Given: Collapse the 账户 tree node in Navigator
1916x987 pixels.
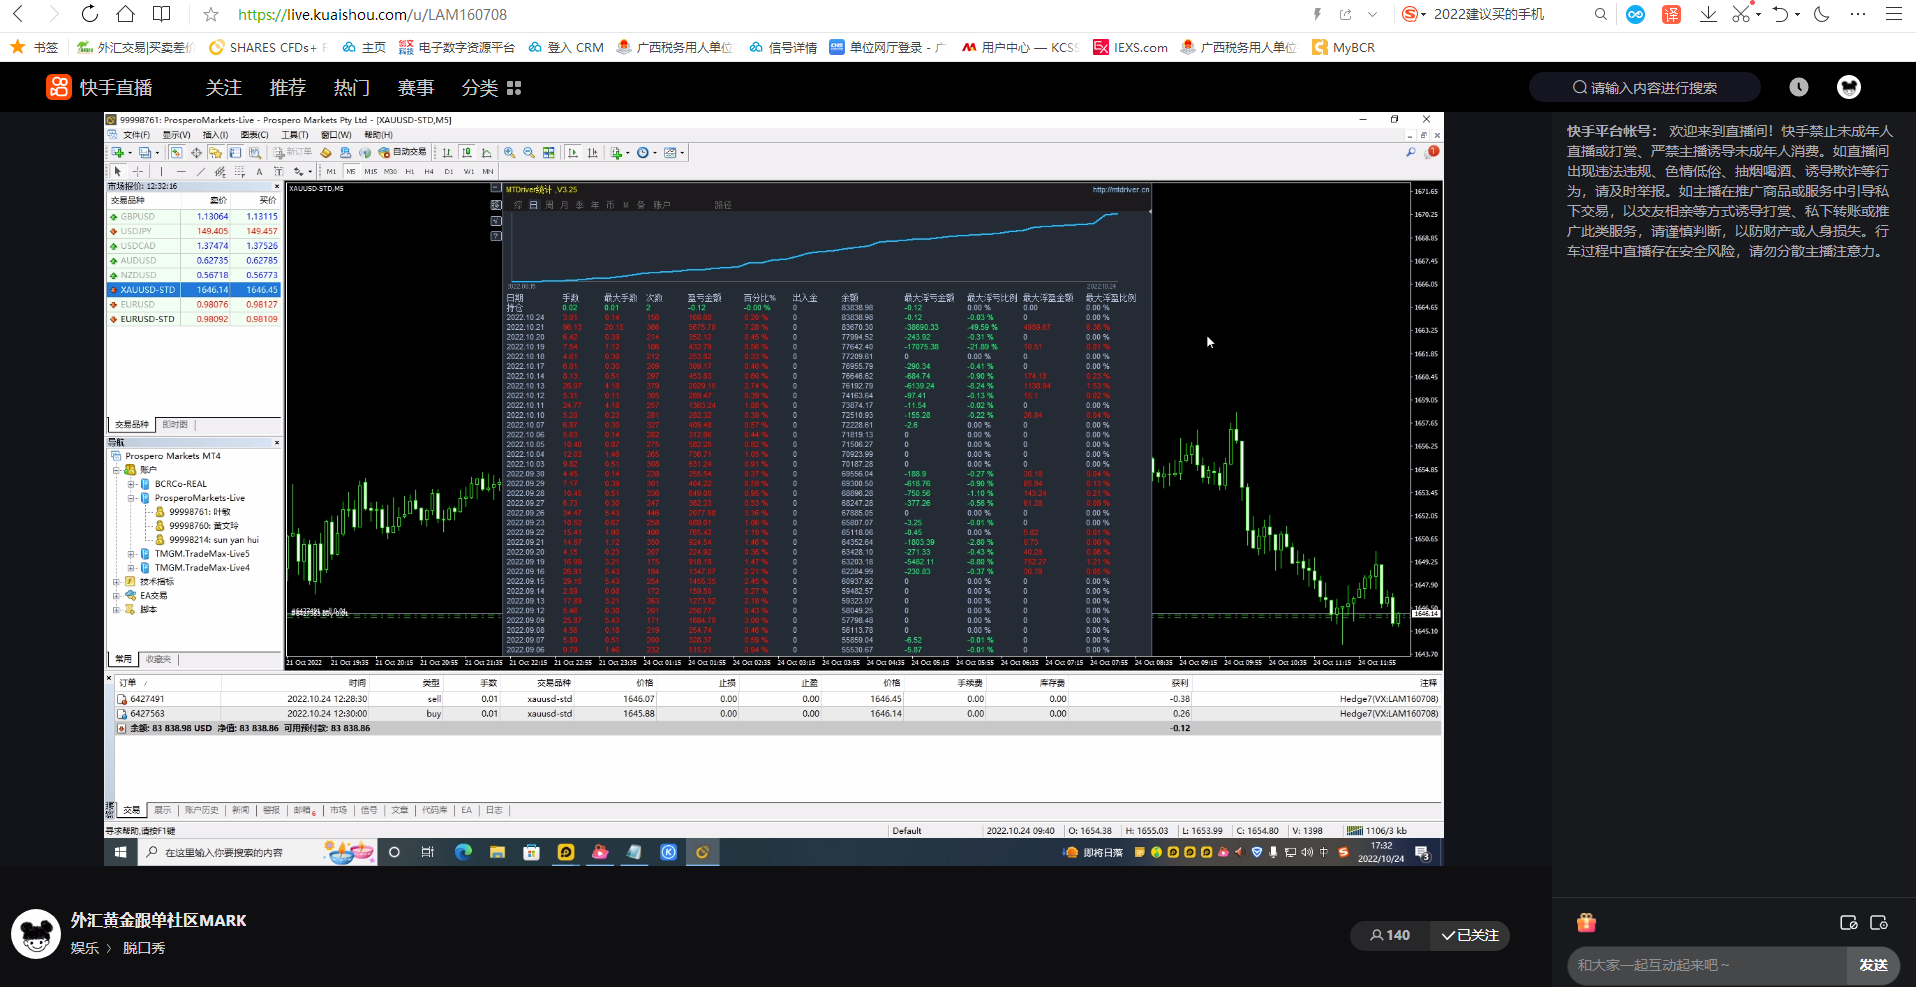Looking at the screenshot, I should [116, 470].
